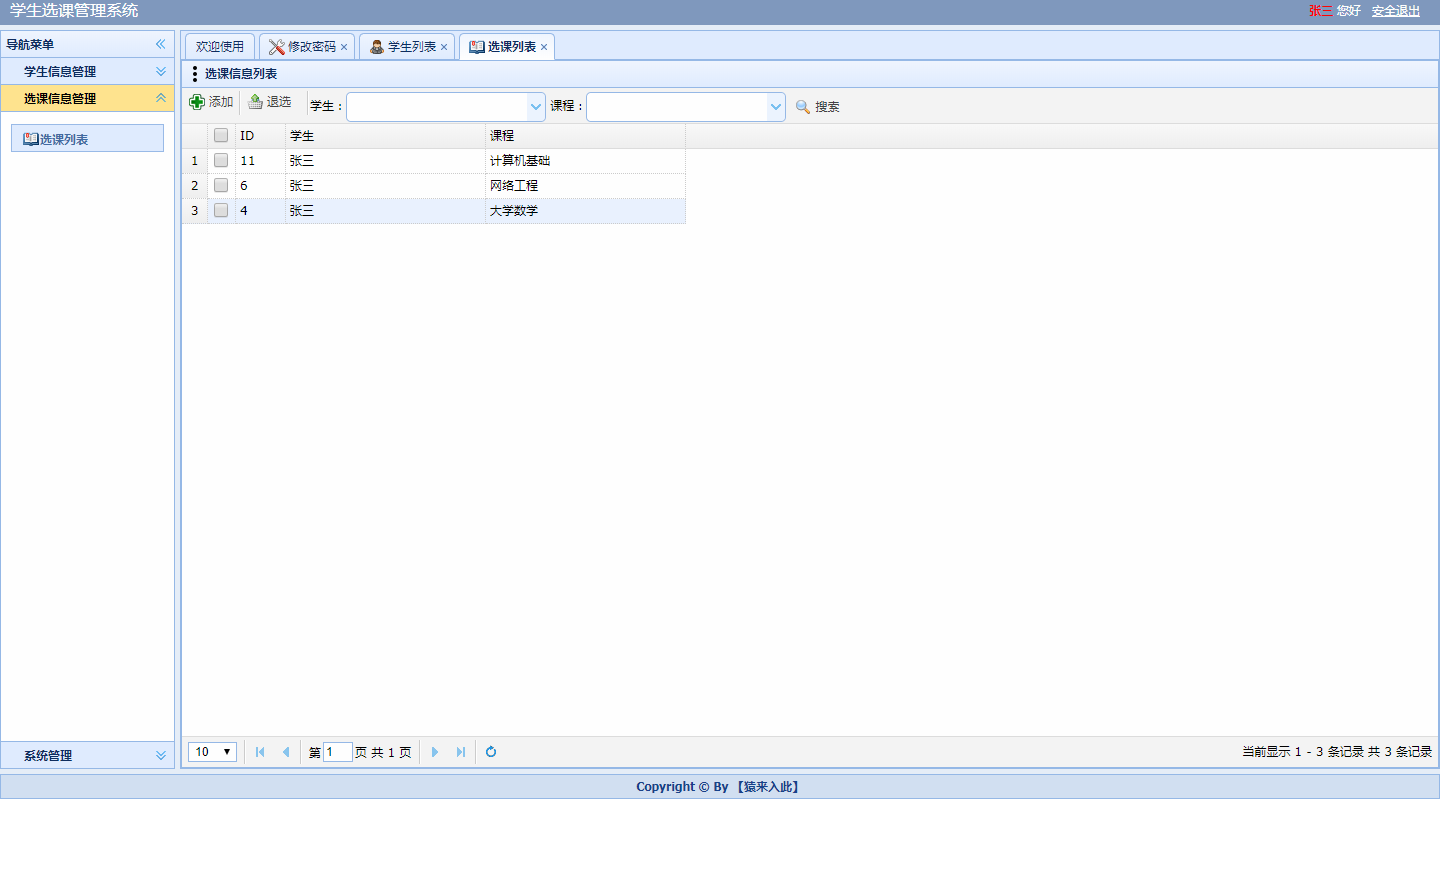The image size is (1440, 889).
Task: Click the 选课信息列表 panel title
Action: click(x=241, y=74)
